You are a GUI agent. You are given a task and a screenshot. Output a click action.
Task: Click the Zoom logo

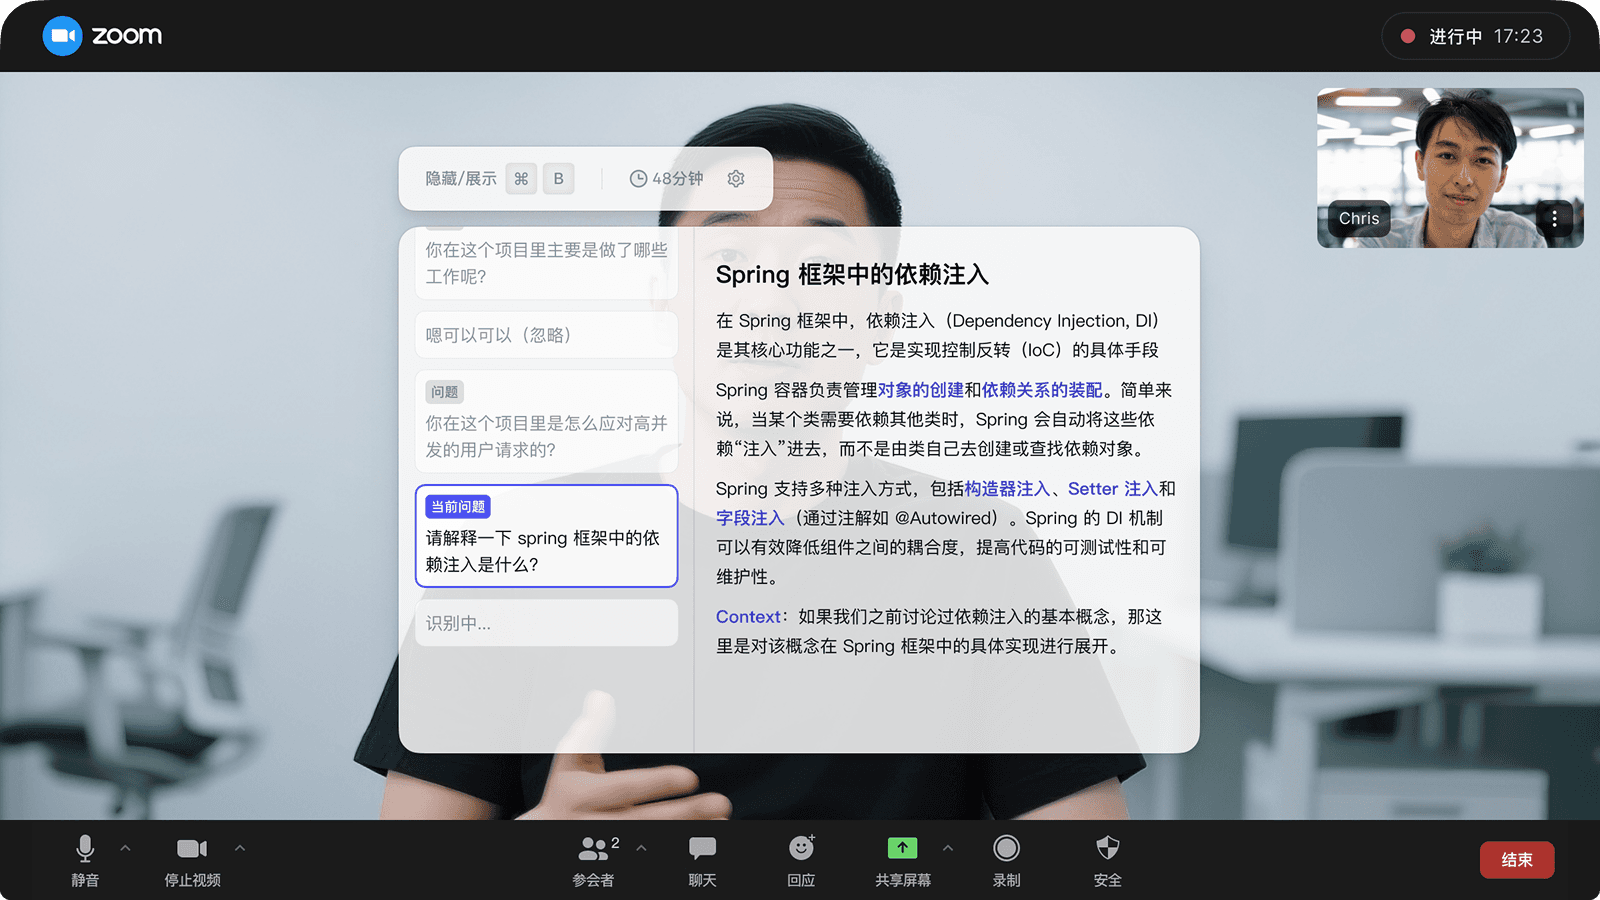tap(102, 36)
